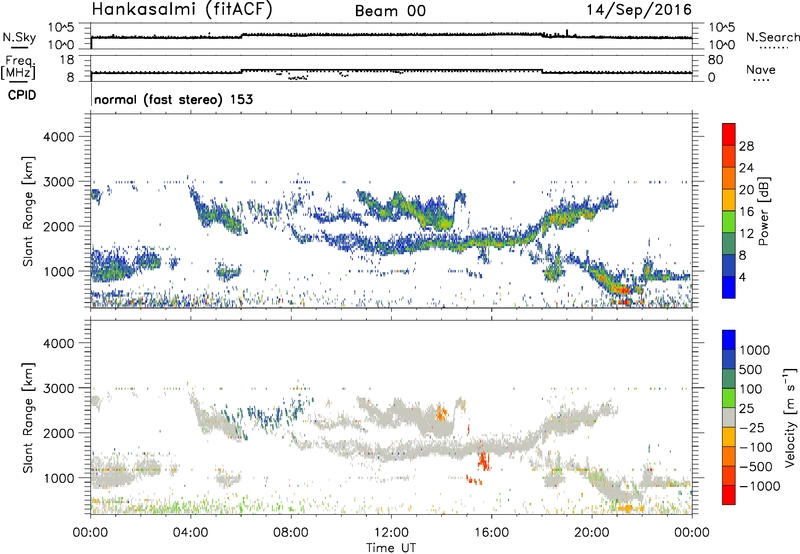Click the 'Power [dB]' colorbar label

763,211
